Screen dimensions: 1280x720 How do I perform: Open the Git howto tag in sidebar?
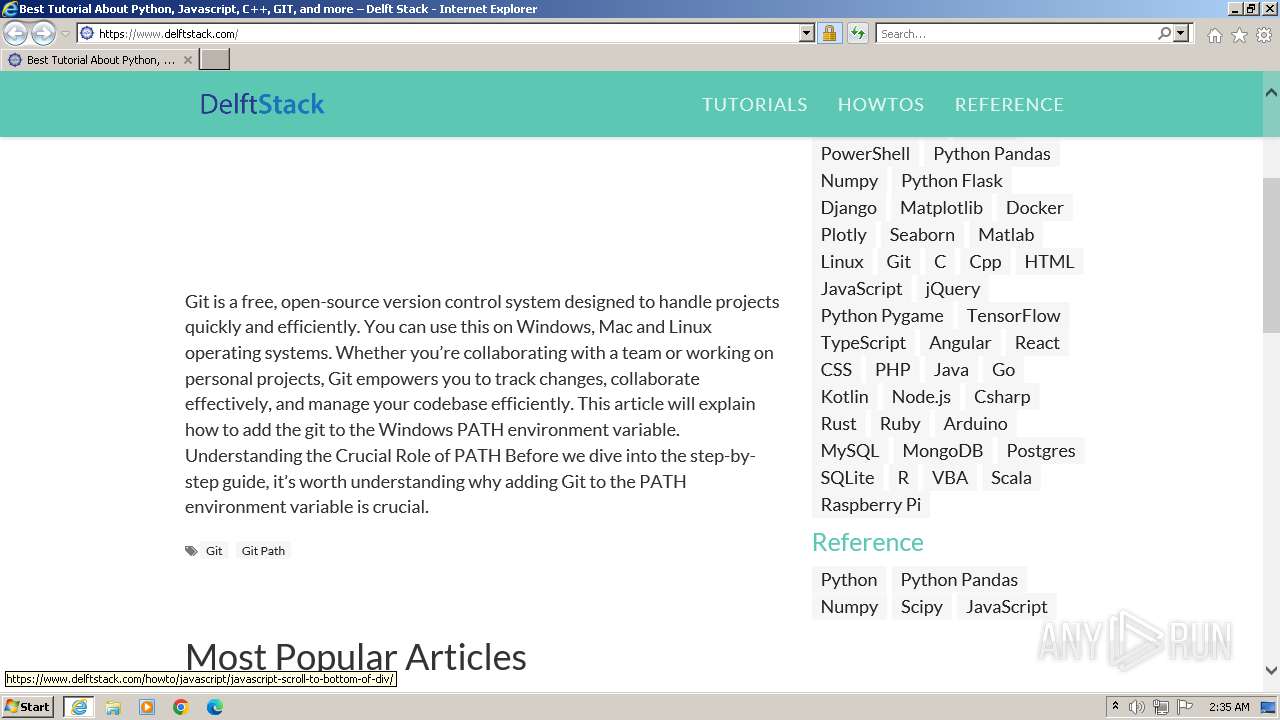coord(898,261)
